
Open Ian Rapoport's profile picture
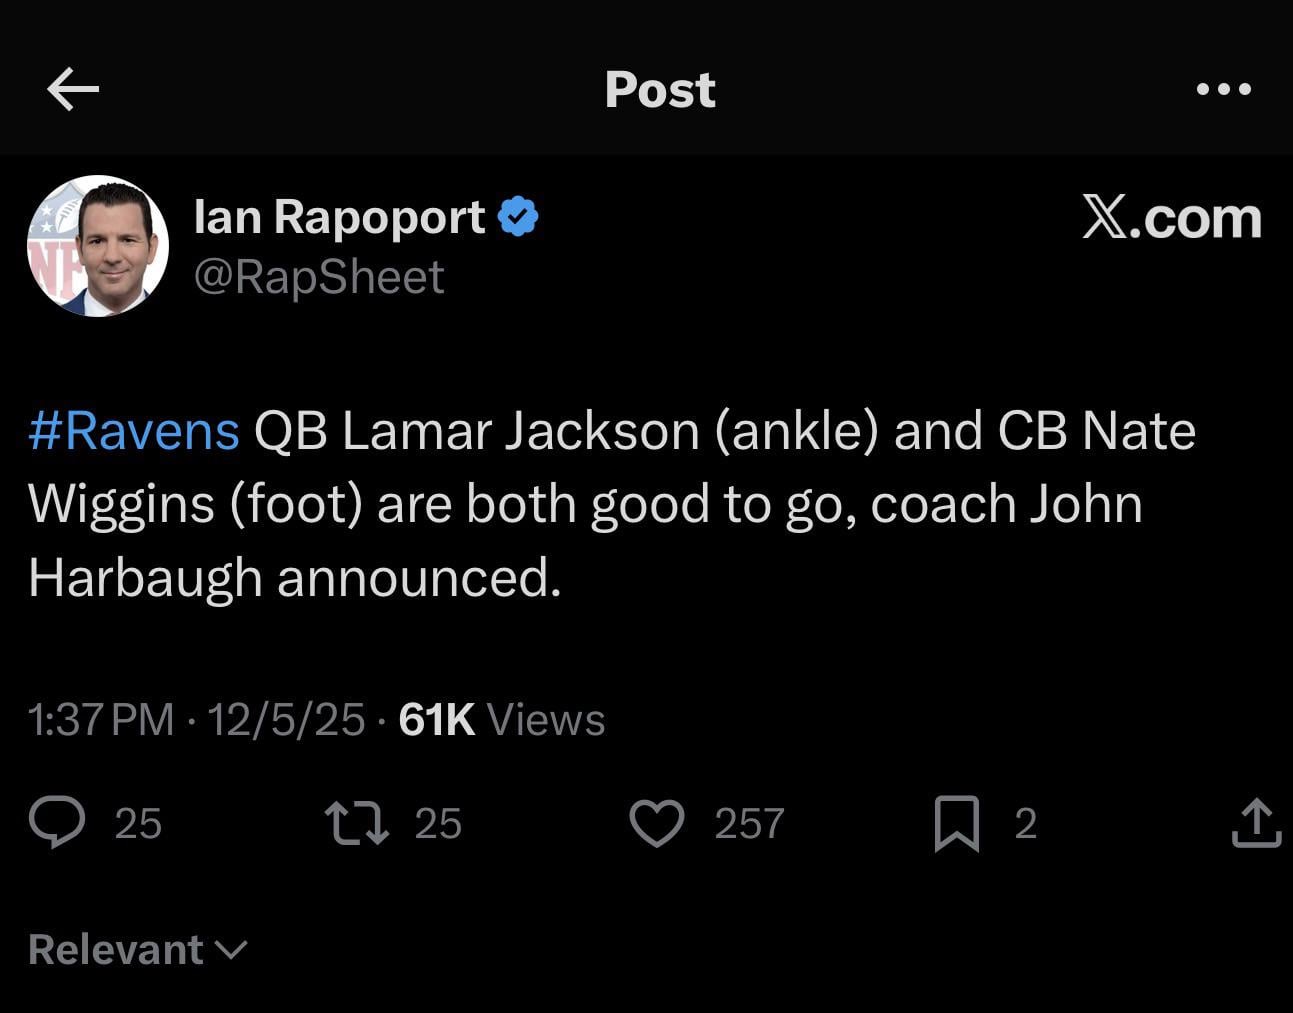click(x=98, y=246)
